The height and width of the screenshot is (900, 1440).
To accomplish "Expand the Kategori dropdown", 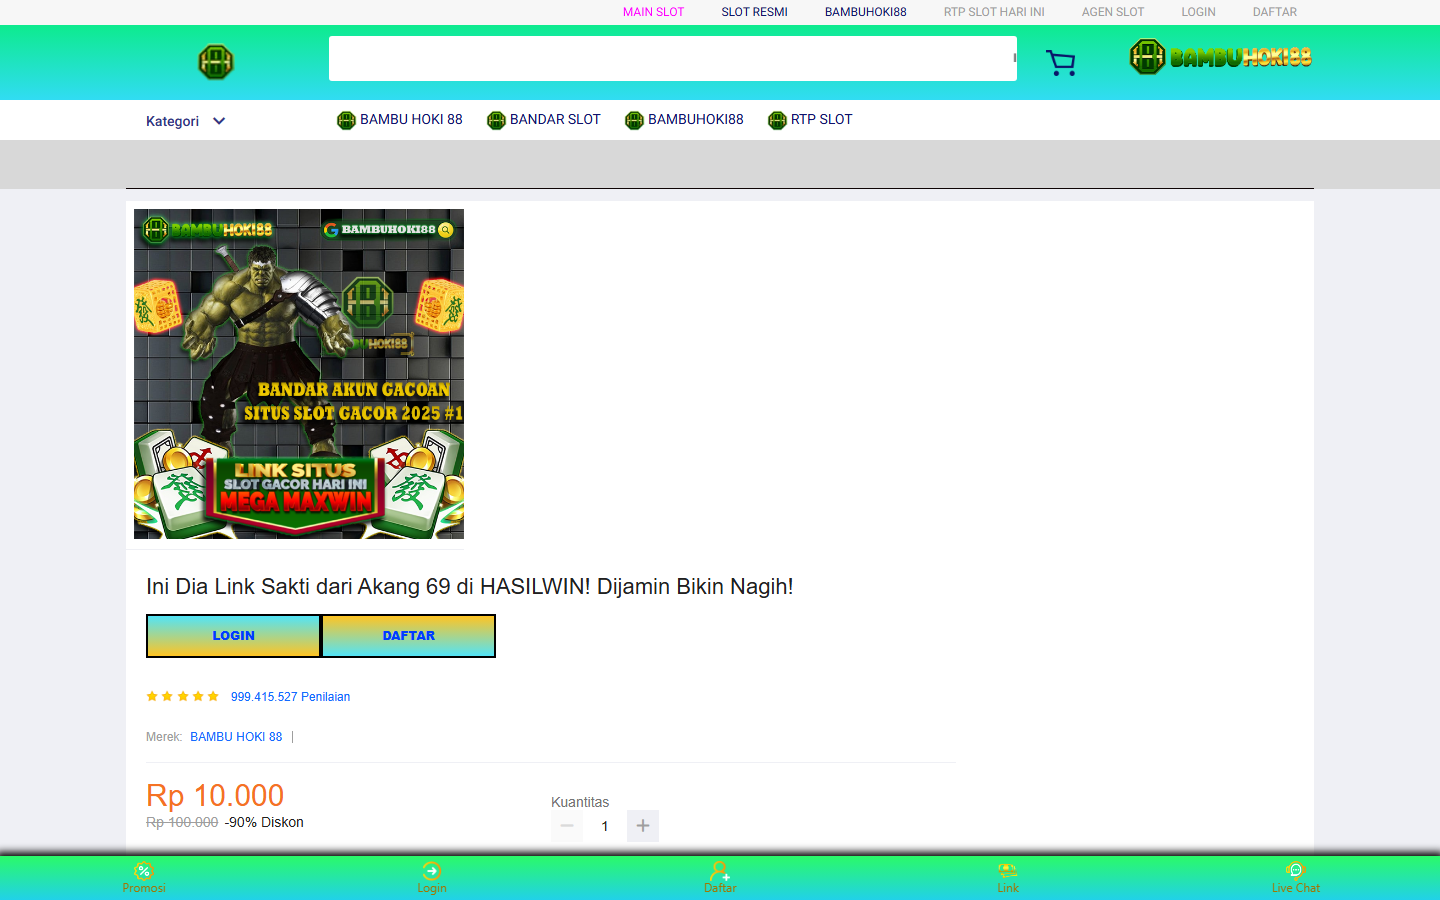I will pyautogui.click(x=186, y=121).
